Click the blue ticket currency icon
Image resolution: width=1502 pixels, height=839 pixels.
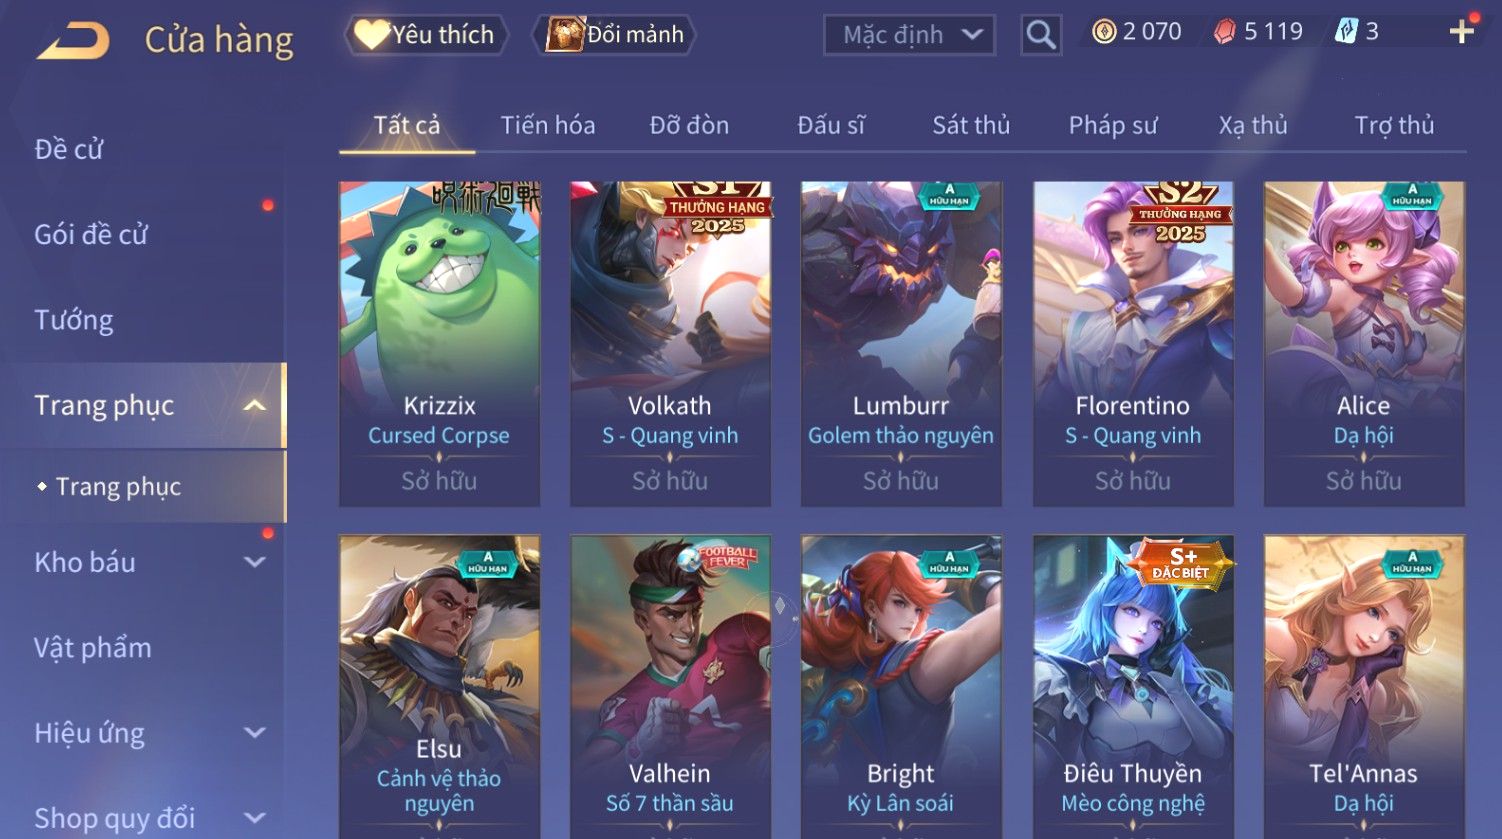click(1346, 32)
